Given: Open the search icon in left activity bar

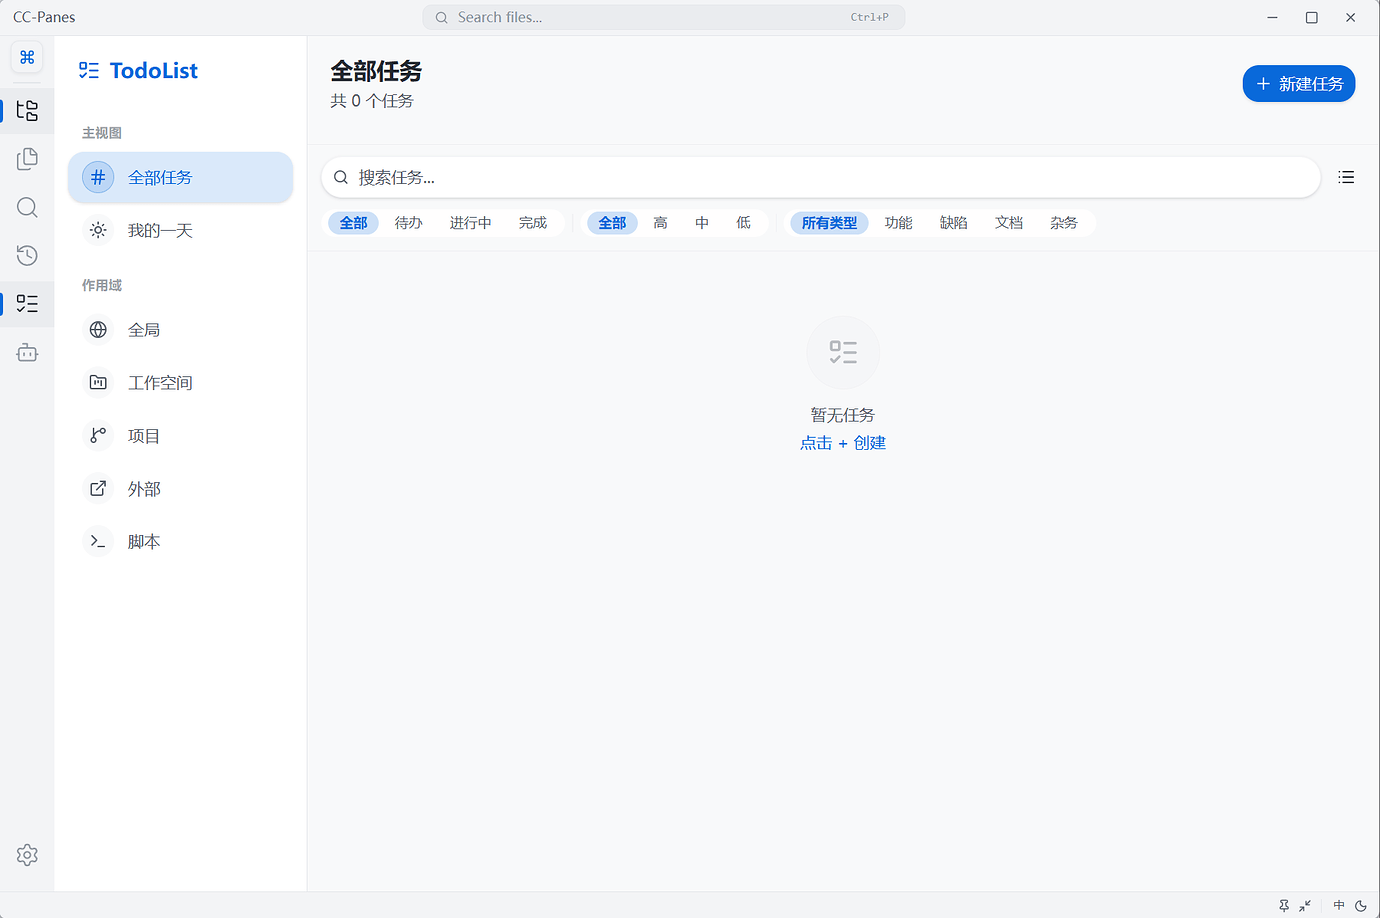Looking at the screenshot, I should (27, 207).
